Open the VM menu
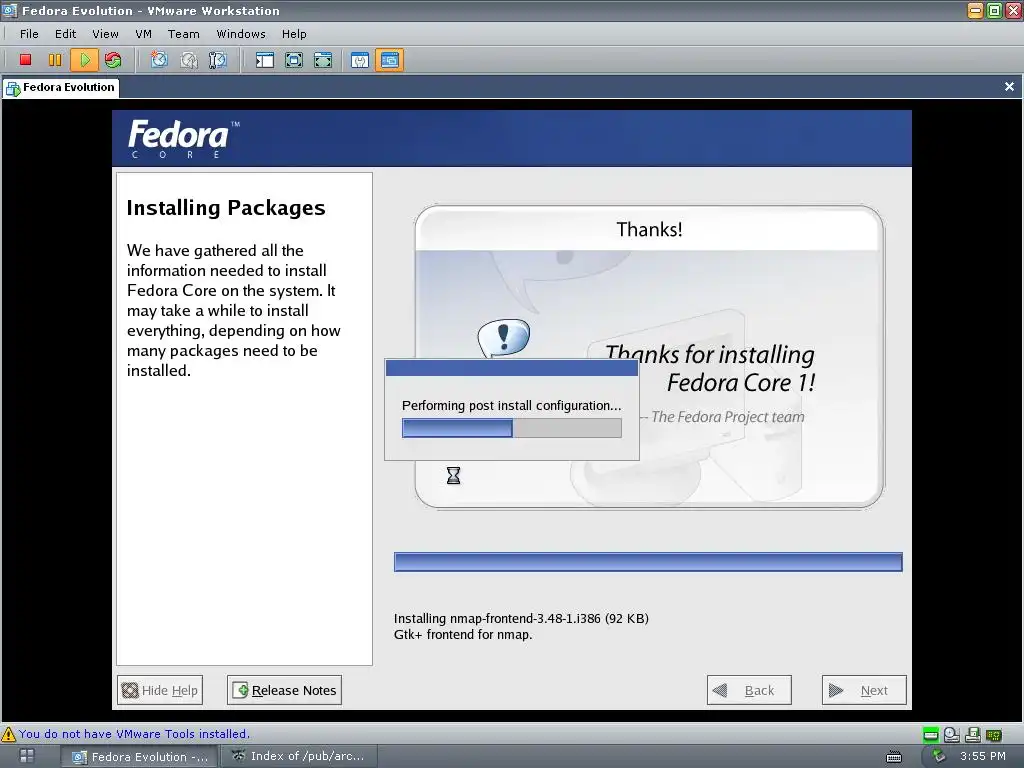 click(x=144, y=34)
